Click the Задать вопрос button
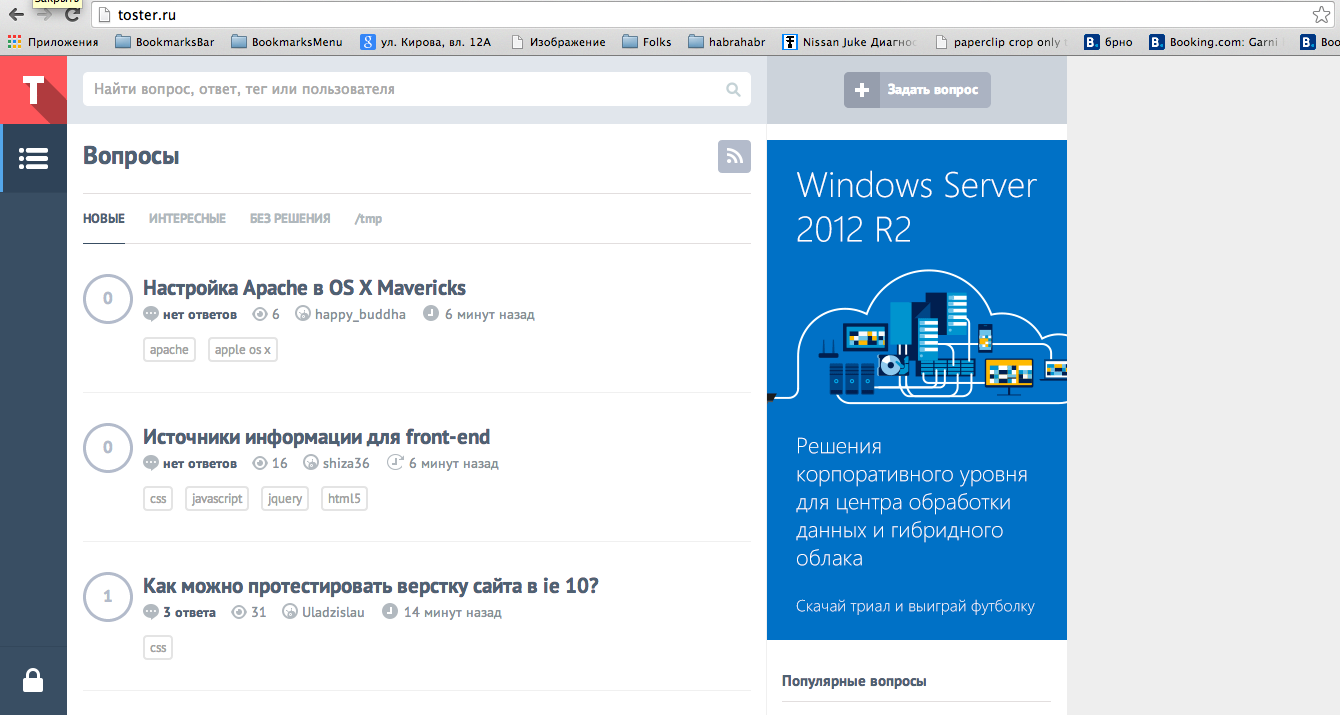Viewport: 1340px width, 715px height. [x=917, y=90]
